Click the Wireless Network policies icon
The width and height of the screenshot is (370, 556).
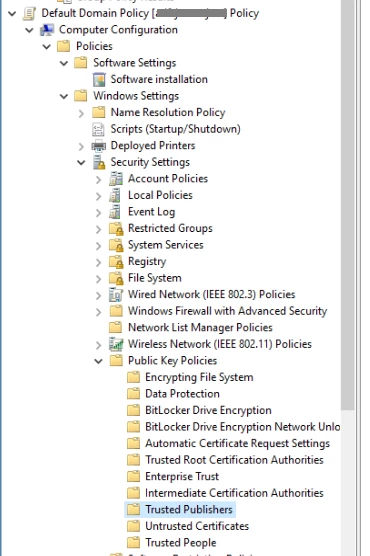[116, 344]
